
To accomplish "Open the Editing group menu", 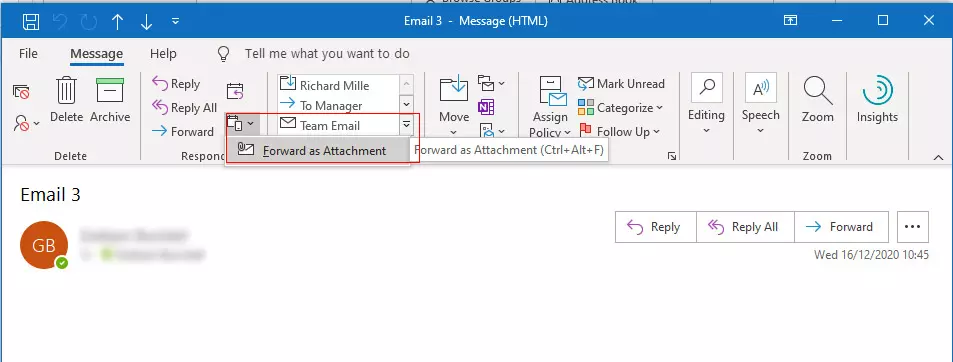I will tap(706, 104).
